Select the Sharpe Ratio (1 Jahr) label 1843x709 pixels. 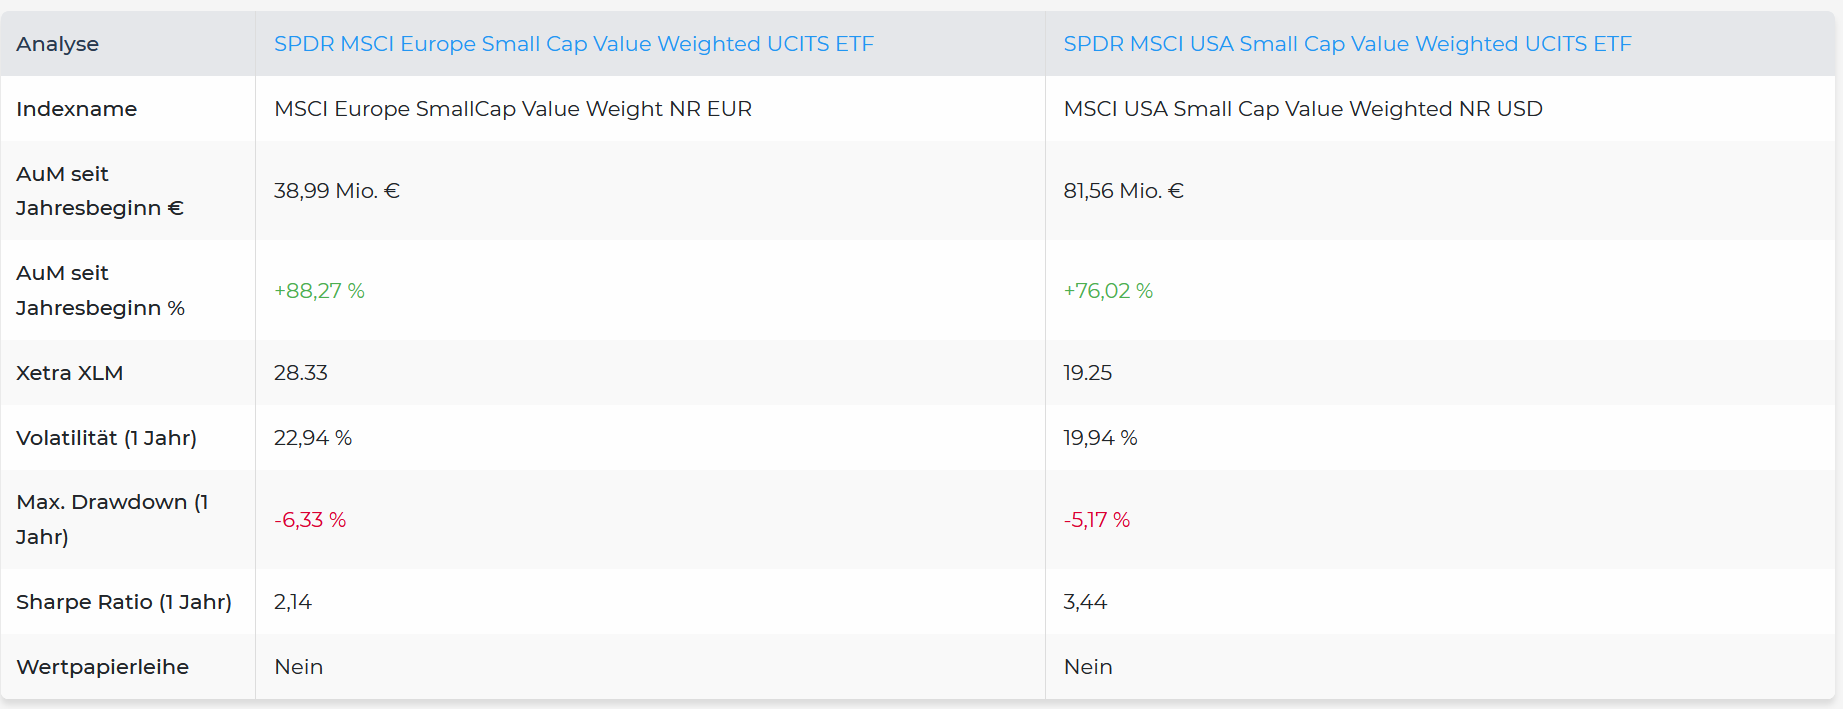pos(123,602)
